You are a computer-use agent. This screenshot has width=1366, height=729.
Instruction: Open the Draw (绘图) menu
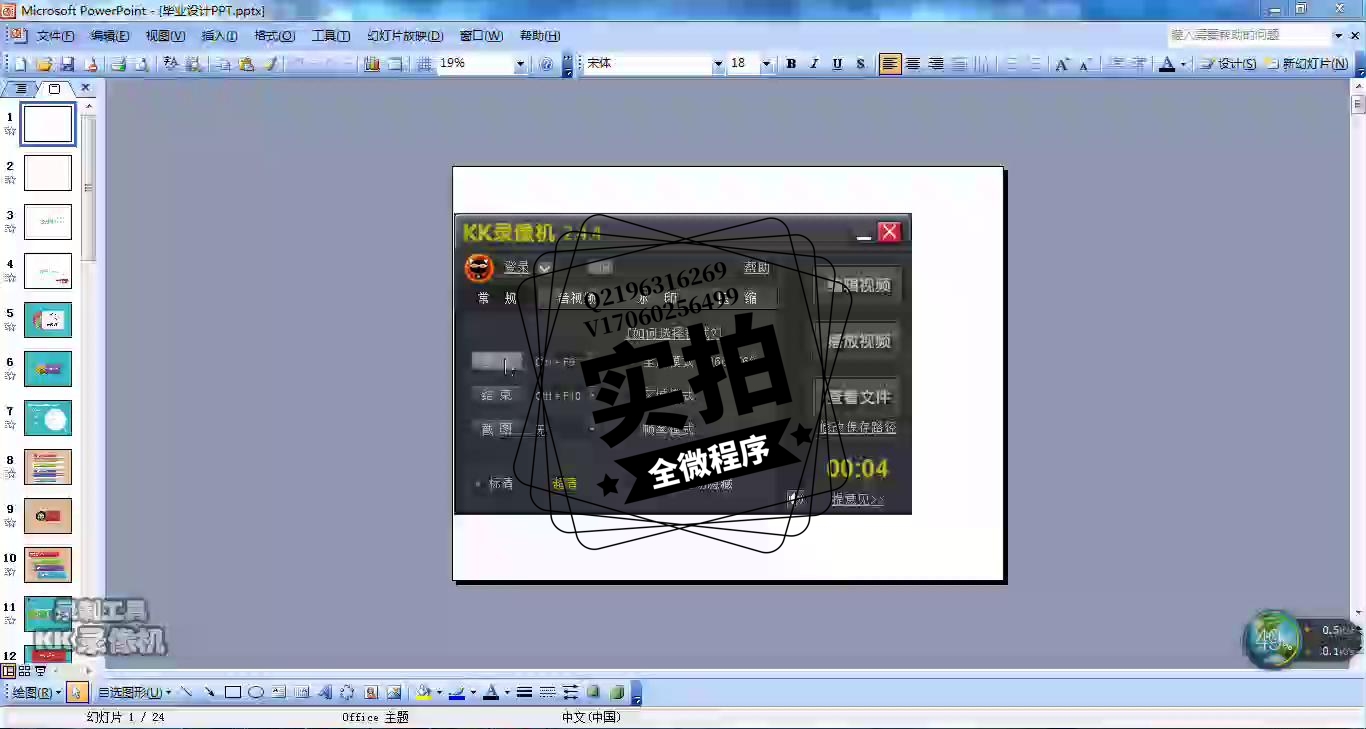pyautogui.click(x=38, y=692)
